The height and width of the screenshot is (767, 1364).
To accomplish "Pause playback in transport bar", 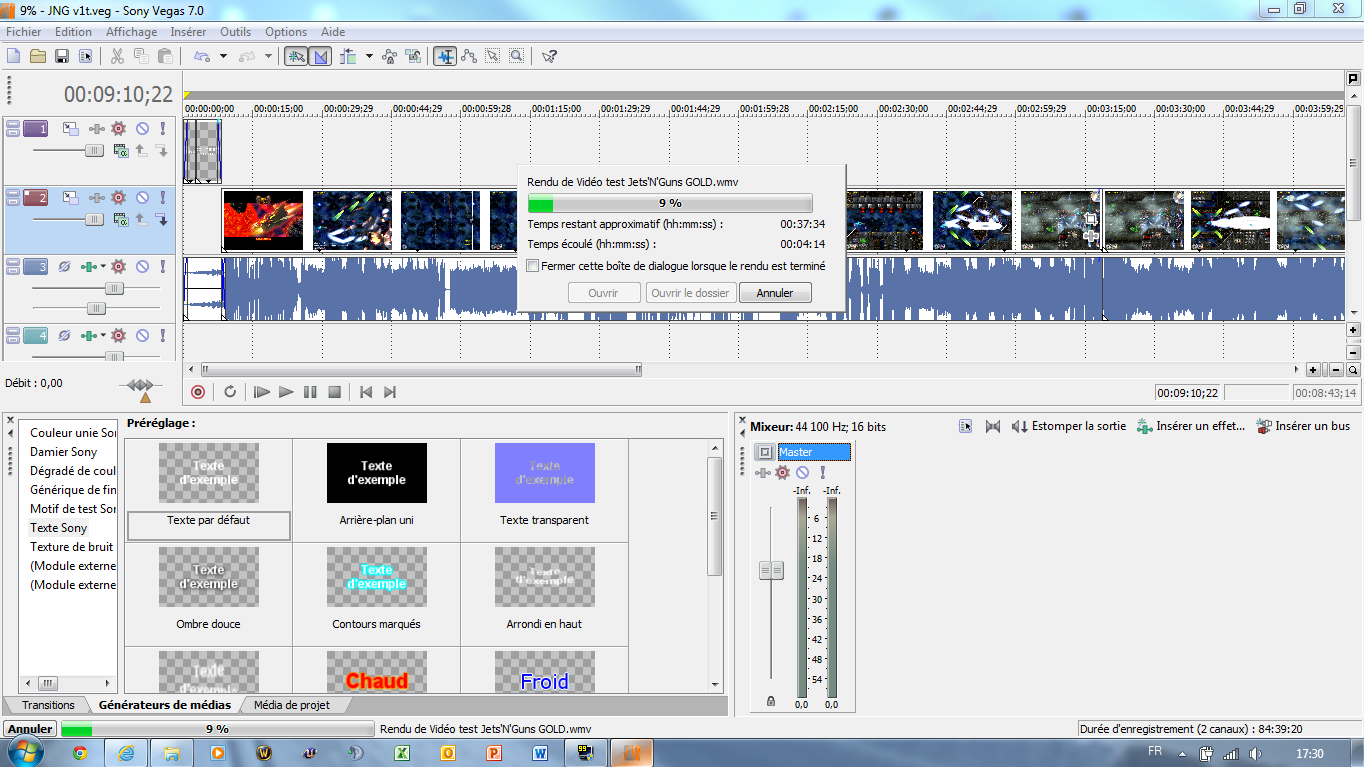I will [x=310, y=392].
